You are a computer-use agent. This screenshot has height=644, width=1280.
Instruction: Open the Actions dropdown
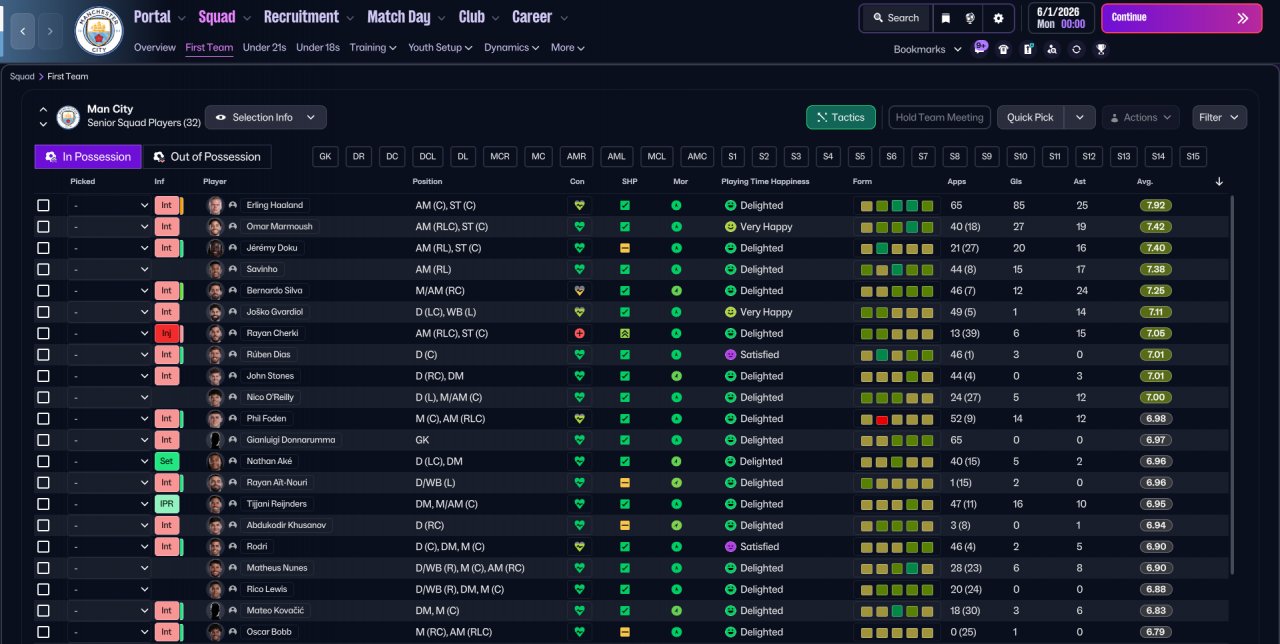coord(1140,117)
